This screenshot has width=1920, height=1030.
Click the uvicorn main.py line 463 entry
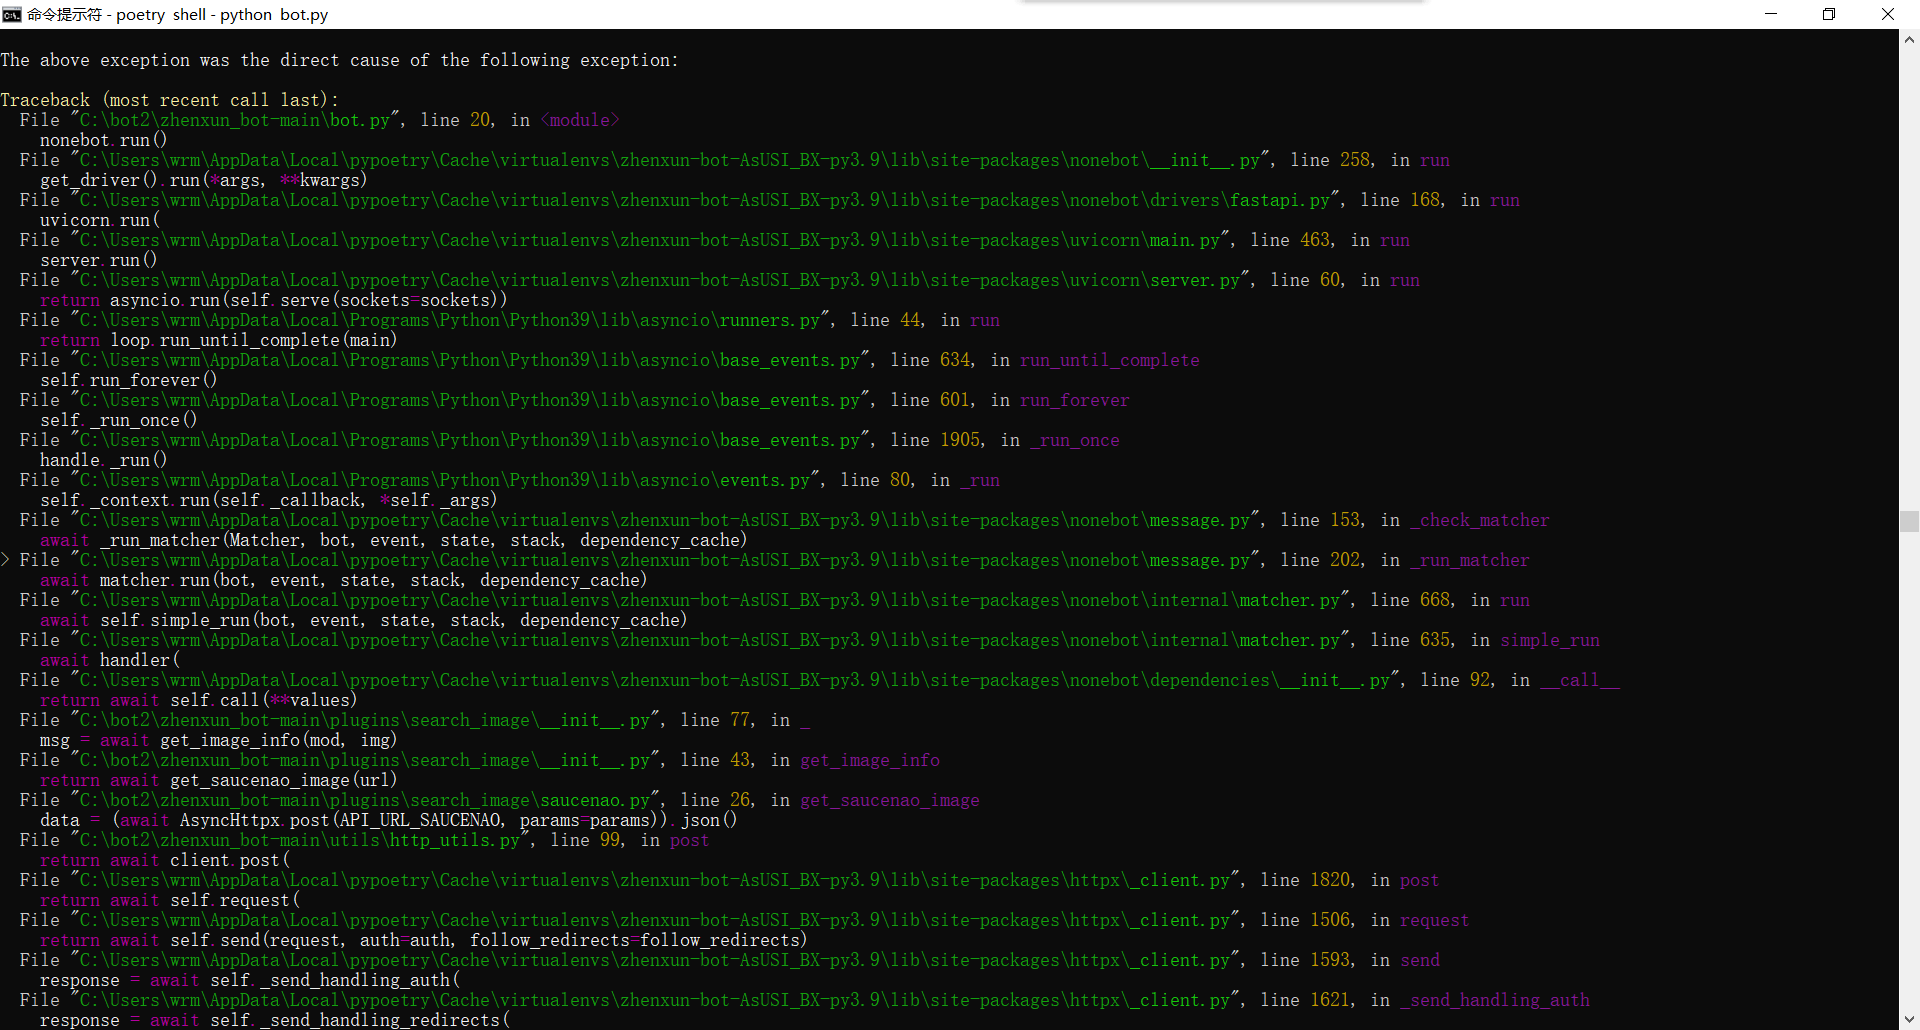714,240
